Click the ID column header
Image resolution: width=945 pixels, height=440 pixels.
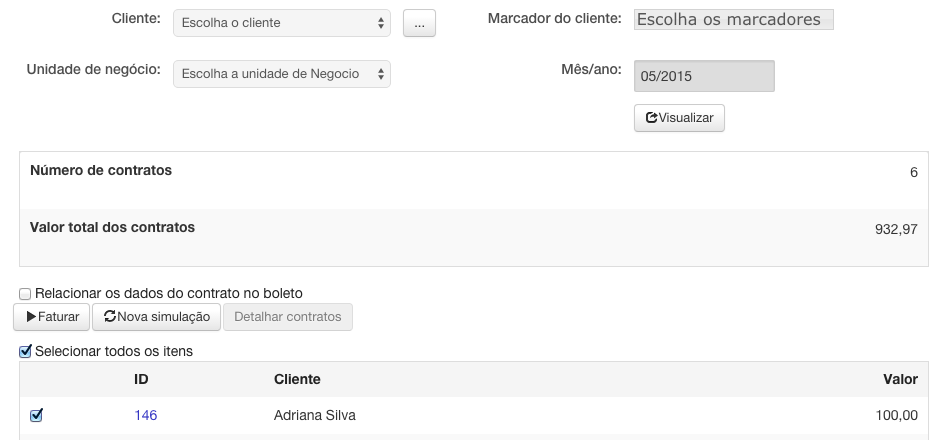[x=141, y=379]
